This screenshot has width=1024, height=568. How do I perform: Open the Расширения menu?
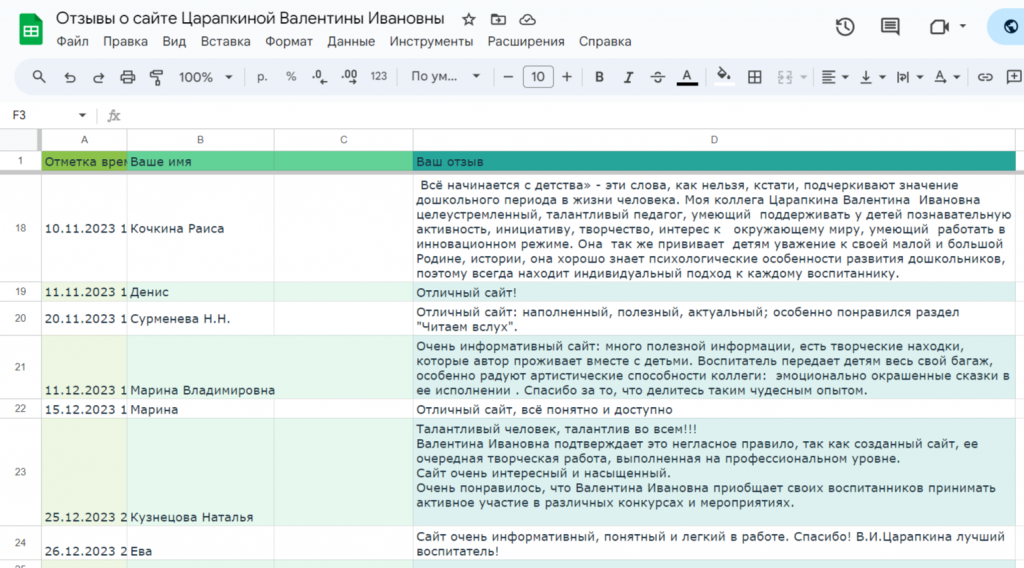click(526, 41)
